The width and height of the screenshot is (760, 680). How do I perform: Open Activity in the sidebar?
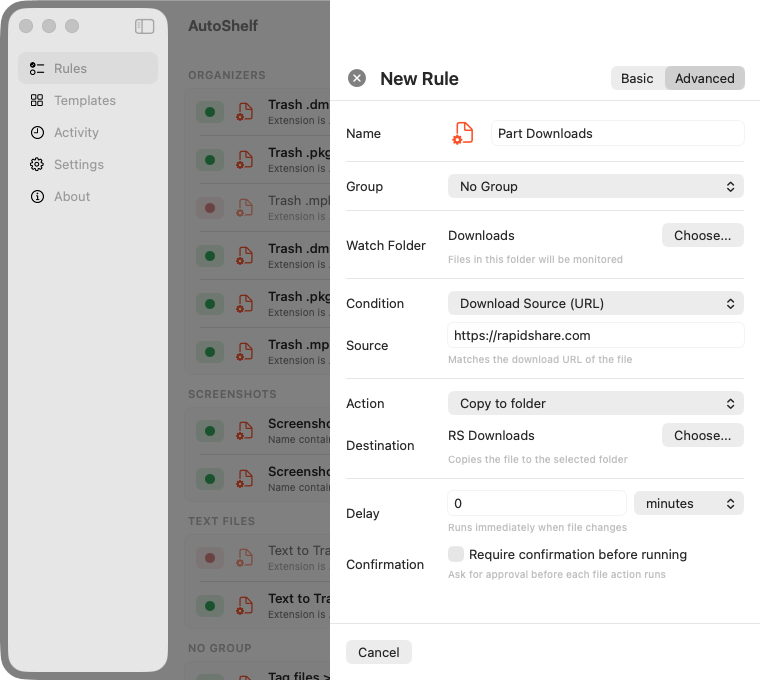click(x=88, y=132)
